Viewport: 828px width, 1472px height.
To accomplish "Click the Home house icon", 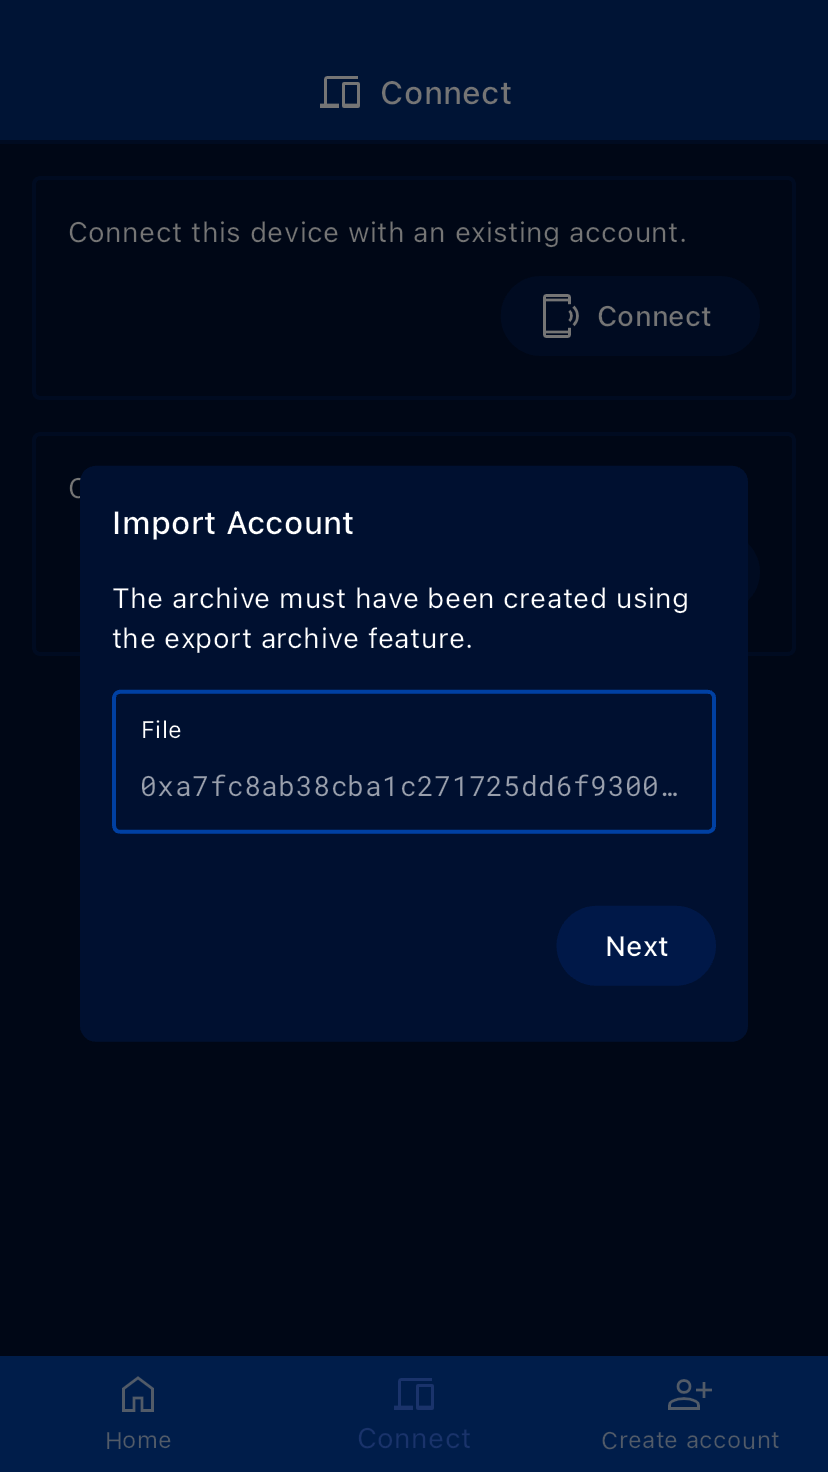I will coord(138,1393).
